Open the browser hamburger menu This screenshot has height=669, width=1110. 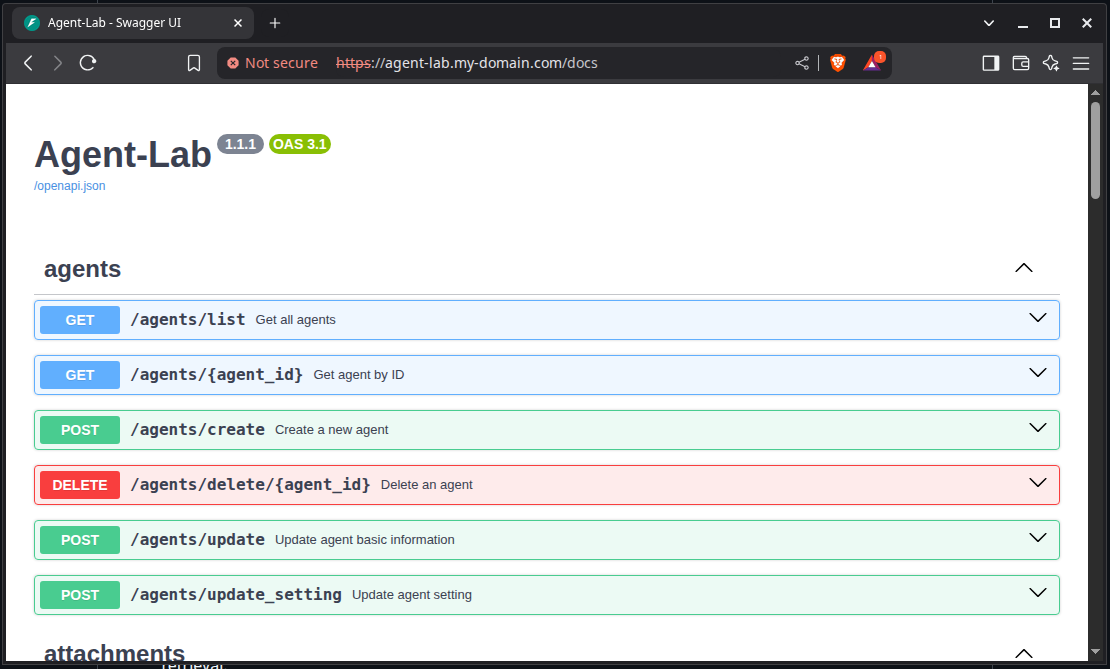point(1081,63)
